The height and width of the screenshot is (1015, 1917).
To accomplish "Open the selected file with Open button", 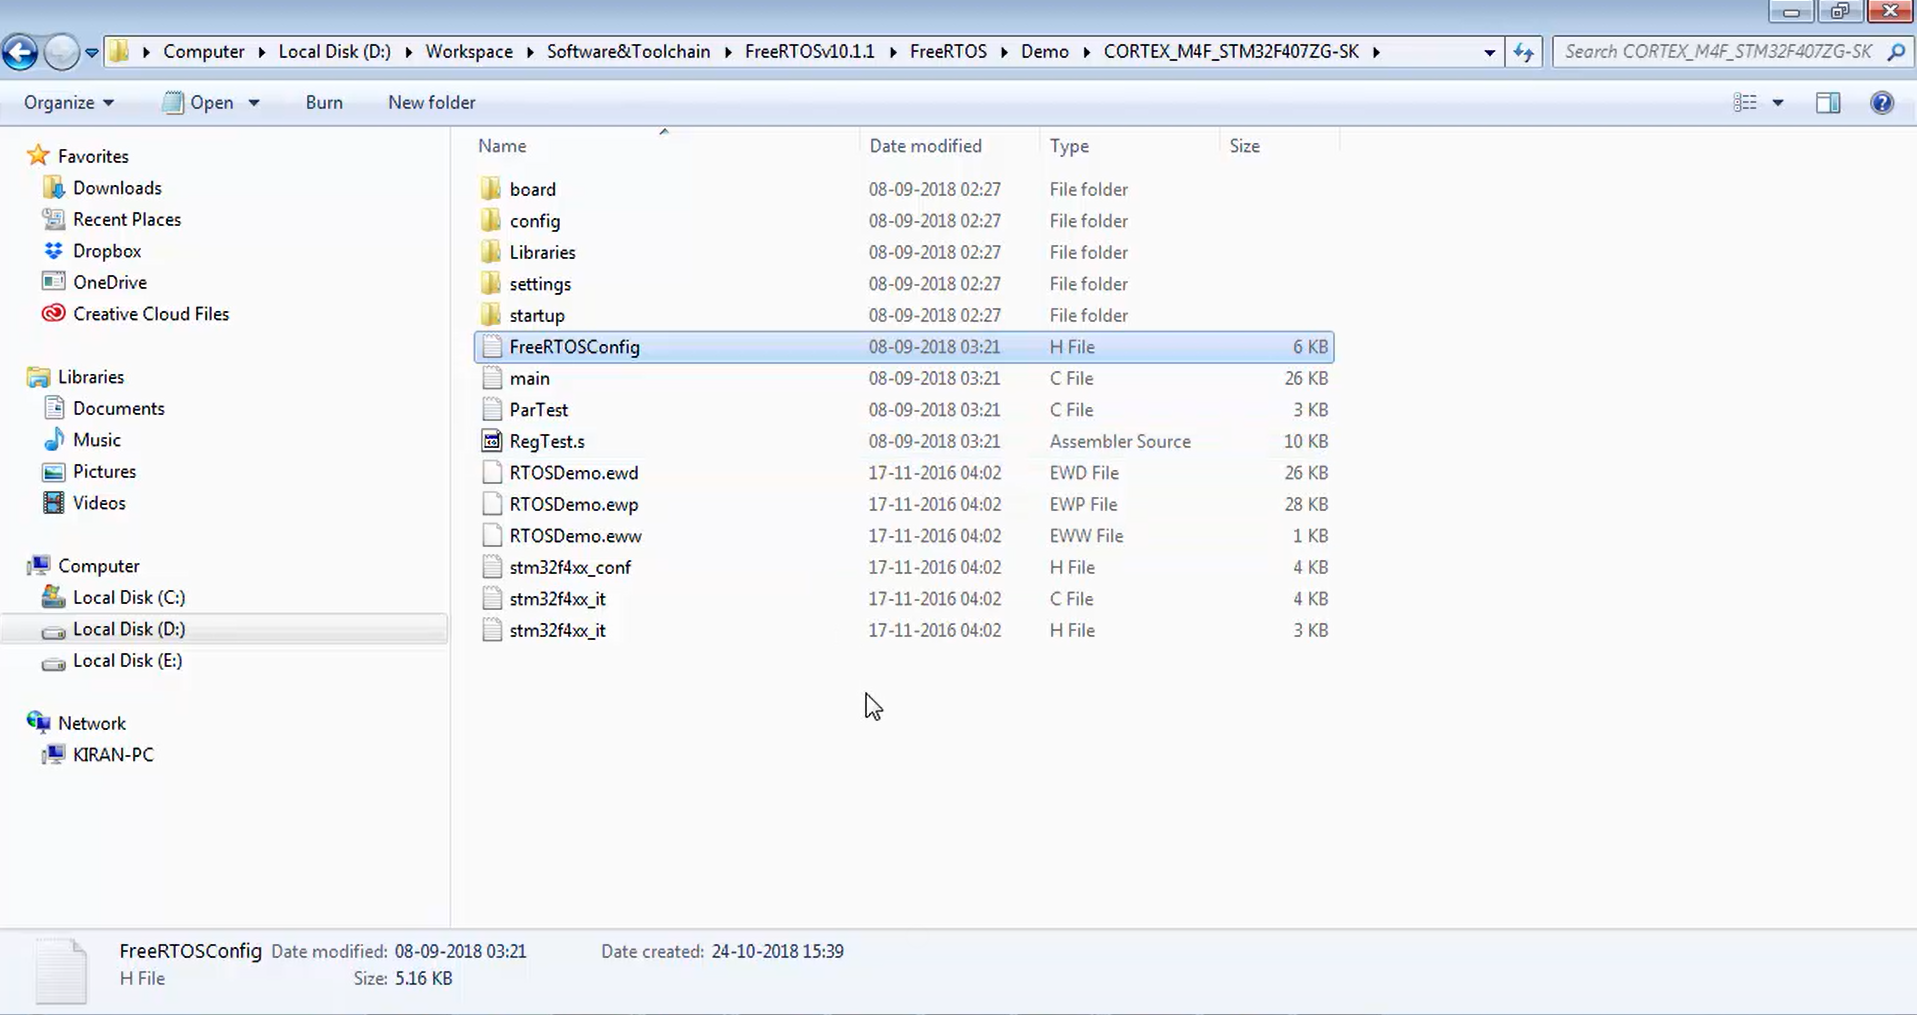I will 199,102.
